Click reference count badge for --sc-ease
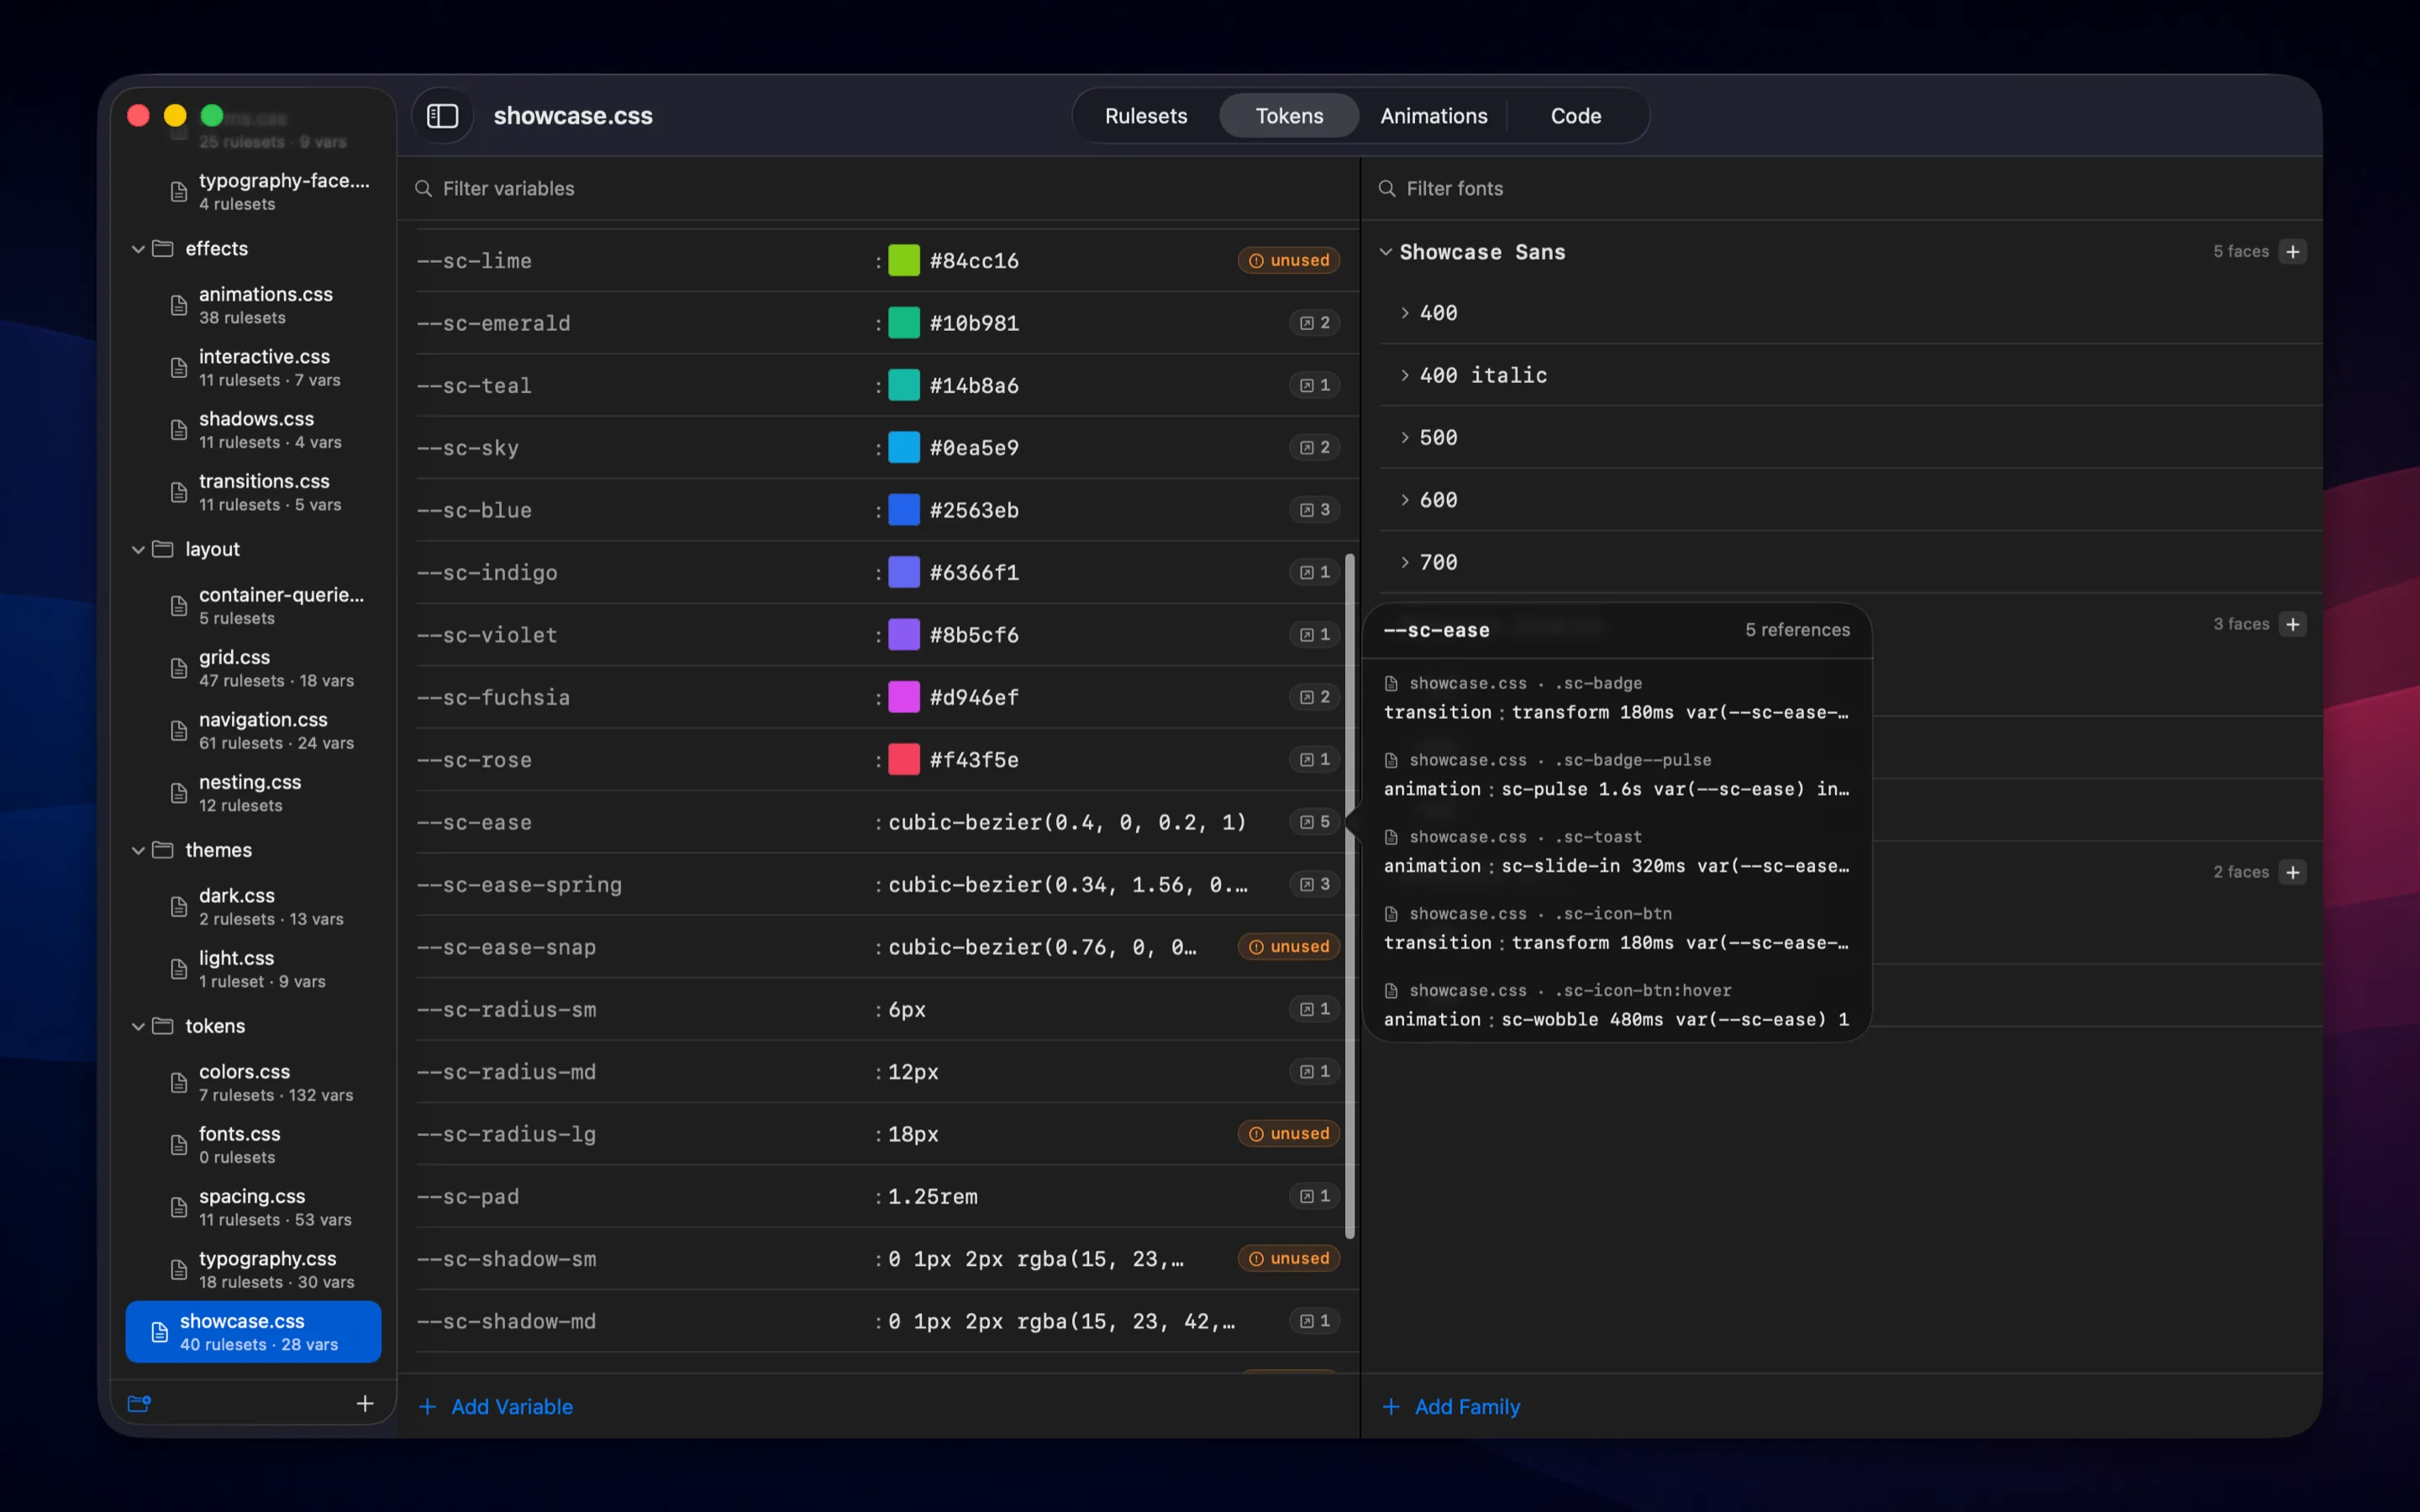The width and height of the screenshot is (2420, 1512). [1314, 822]
